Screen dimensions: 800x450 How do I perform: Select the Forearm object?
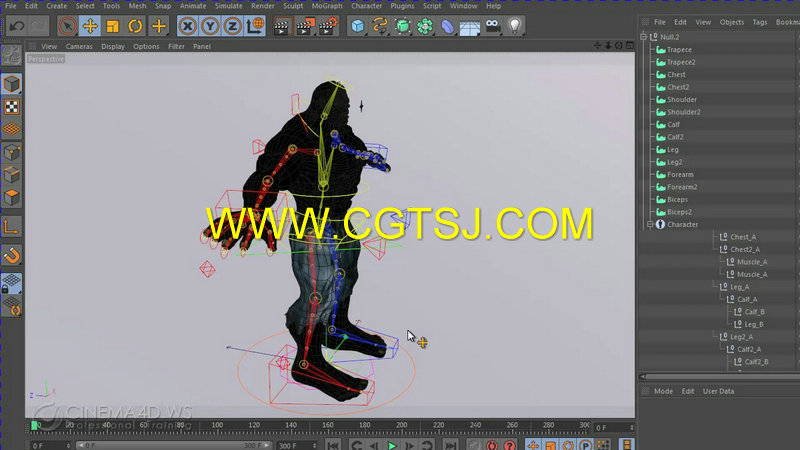(680, 174)
